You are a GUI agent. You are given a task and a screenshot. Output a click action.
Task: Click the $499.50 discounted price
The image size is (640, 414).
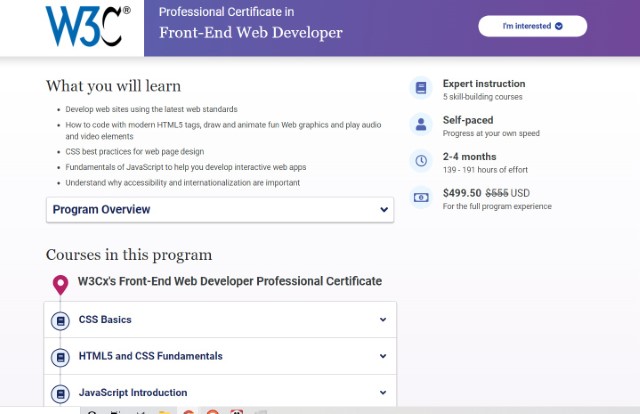[x=462, y=193]
